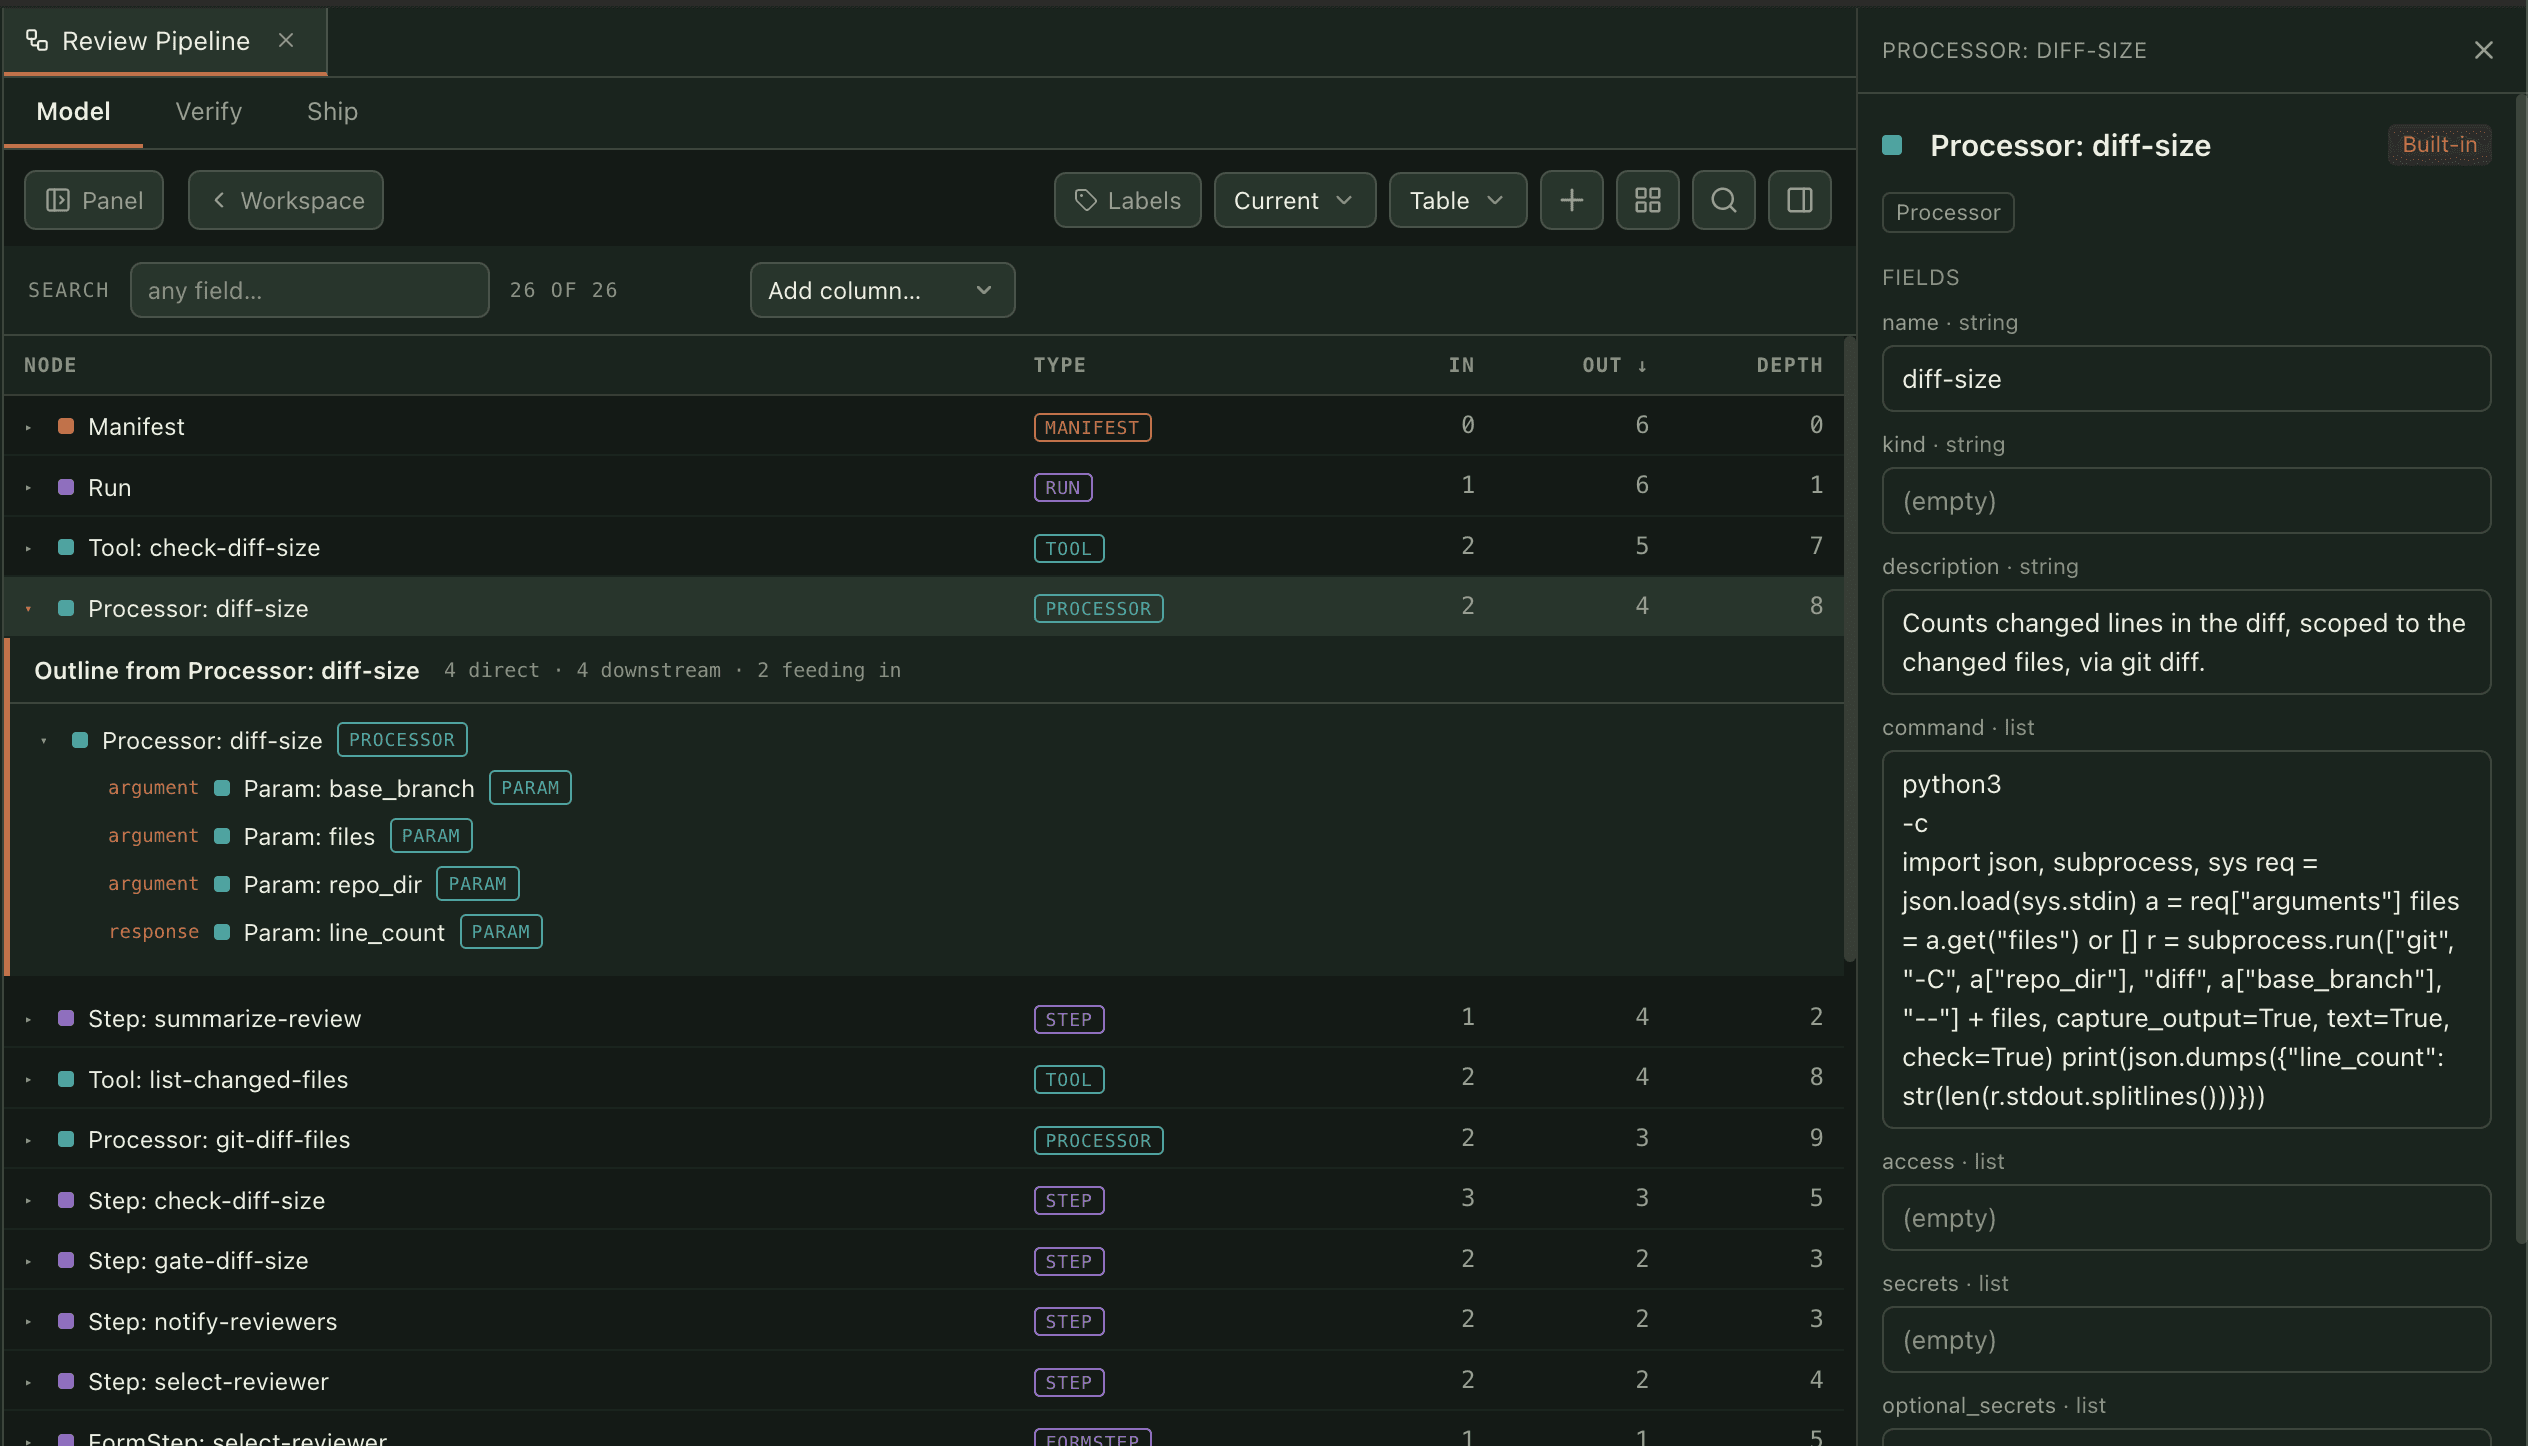Click the MANIFEST type badge
Screen dimensions: 2528x1446
pyautogui.click(x=1092, y=427)
